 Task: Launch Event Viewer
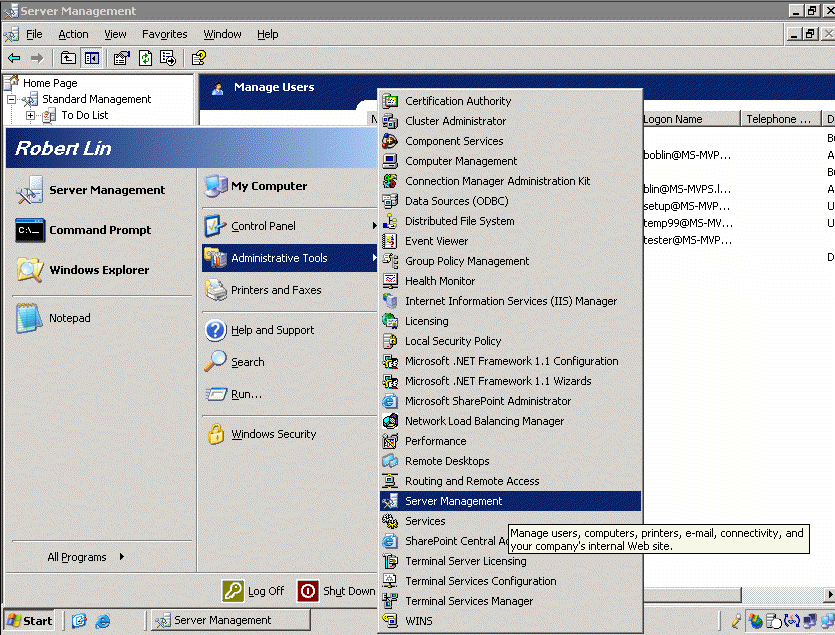click(x=510, y=241)
